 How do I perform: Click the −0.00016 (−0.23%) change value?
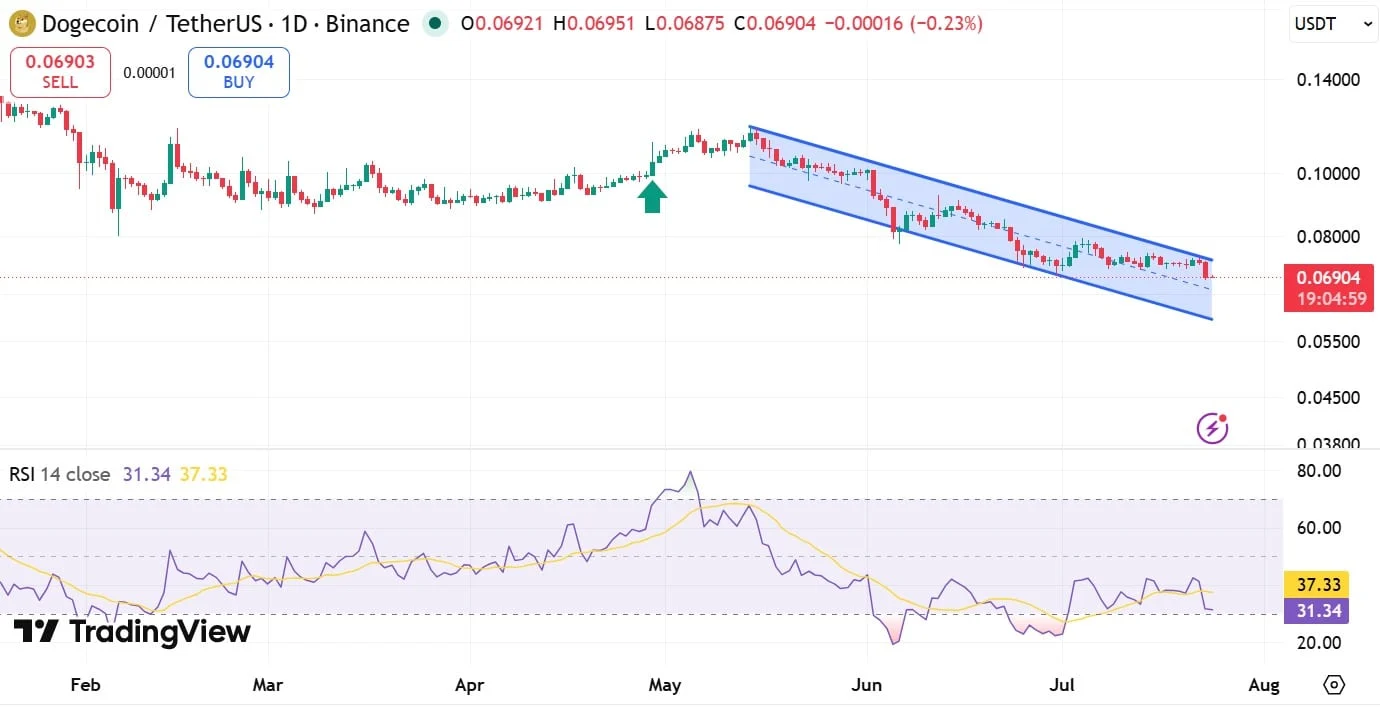(904, 23)
